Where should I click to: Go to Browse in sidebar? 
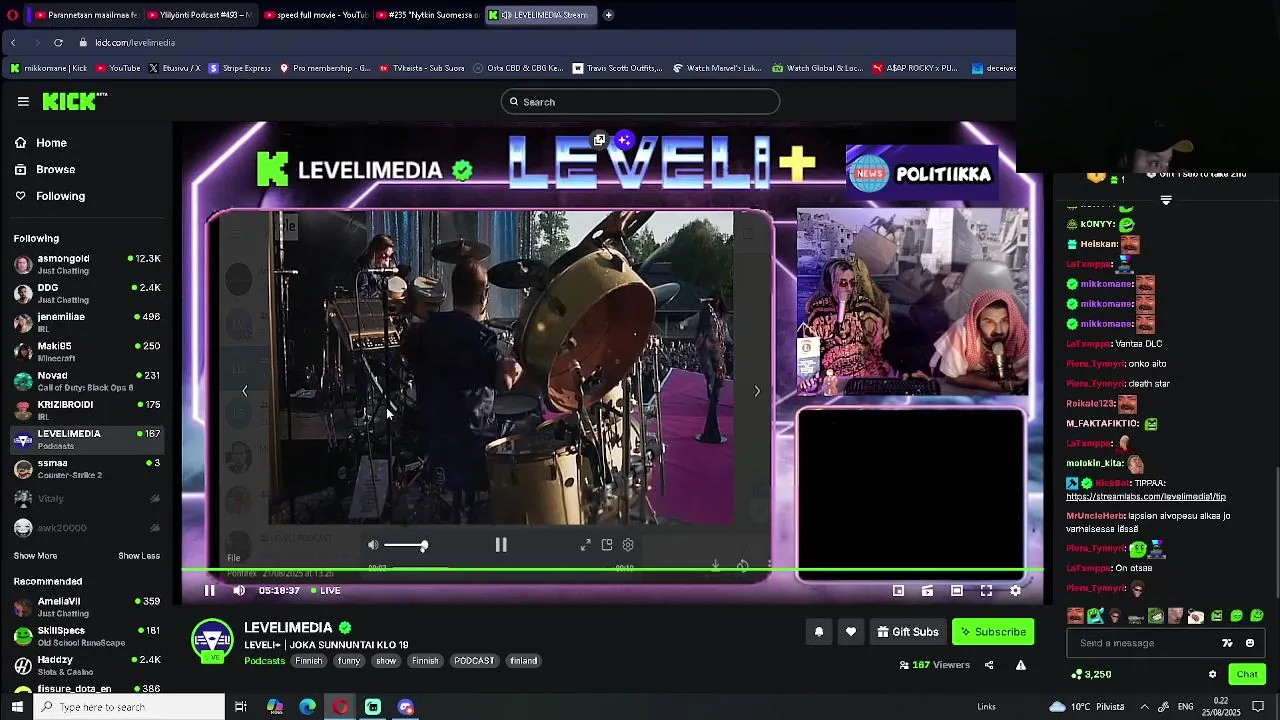click(x=45, y=170)
